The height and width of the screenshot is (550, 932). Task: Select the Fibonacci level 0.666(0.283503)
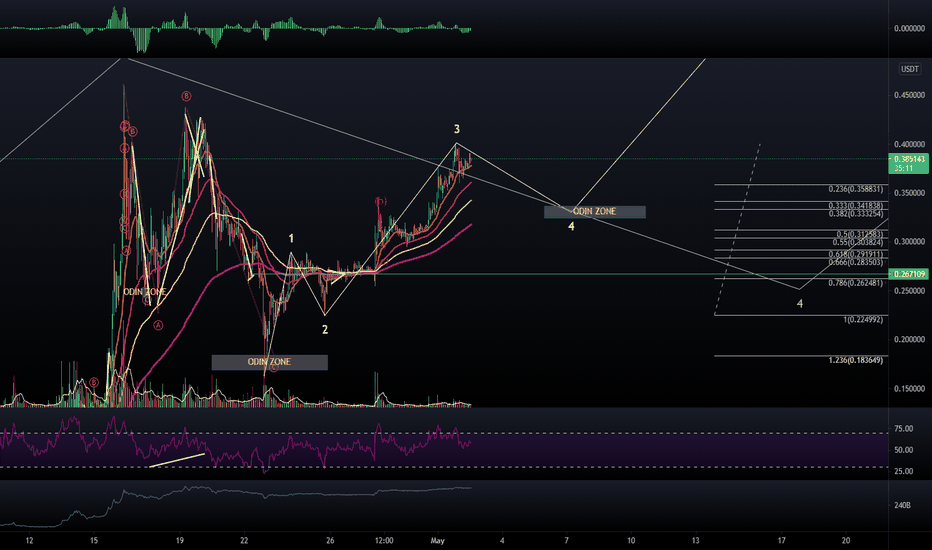(855, 262)
